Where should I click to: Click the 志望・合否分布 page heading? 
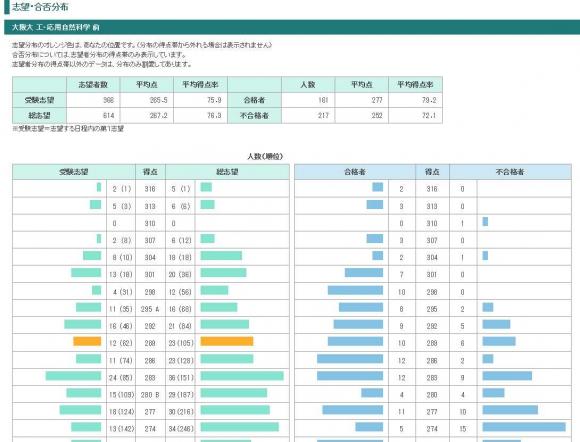pos(40,7)
